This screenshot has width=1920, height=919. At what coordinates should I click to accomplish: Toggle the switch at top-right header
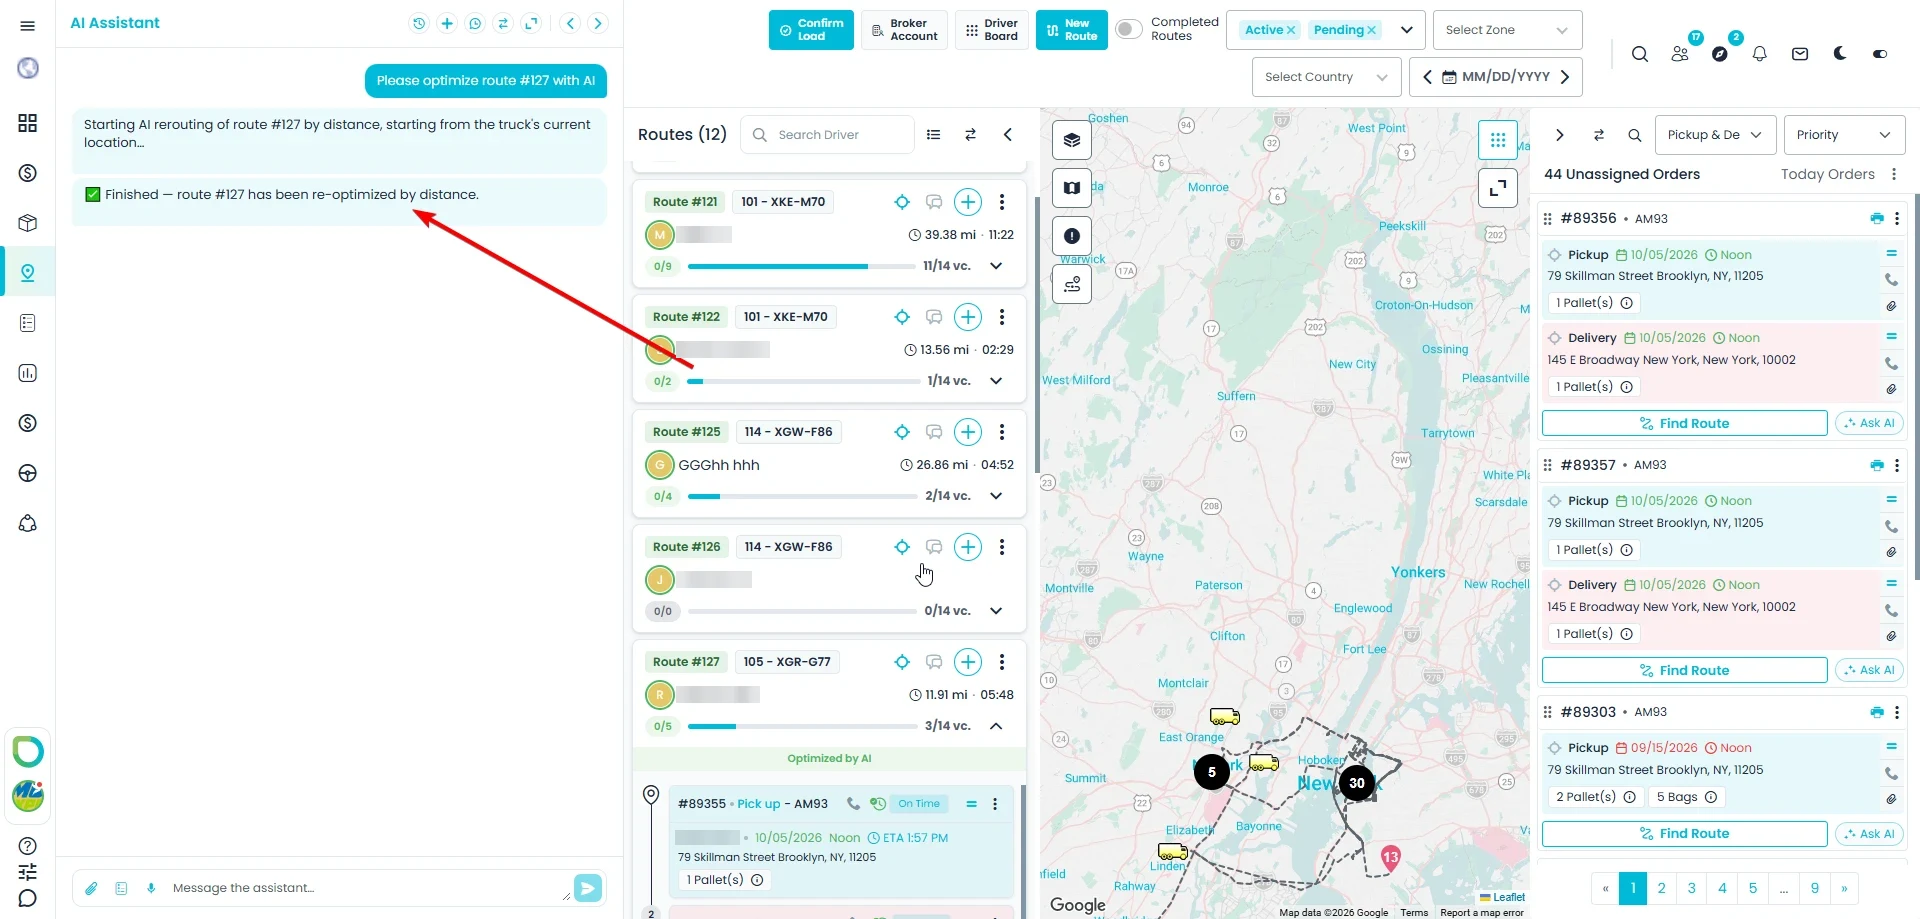[1880, 54]
